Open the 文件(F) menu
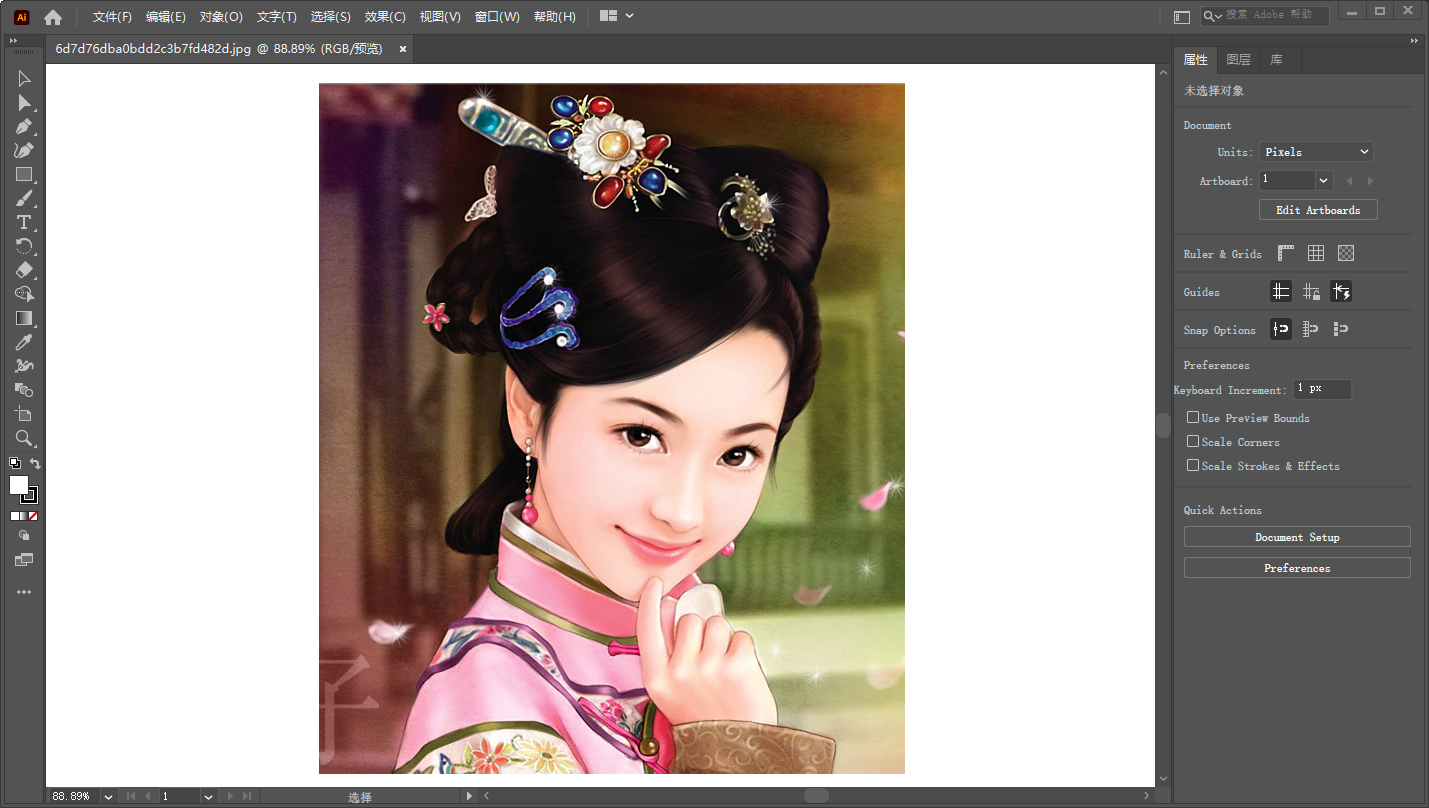Image resolution: width=1429 pixels, height=808 pixels. (112, 17)
